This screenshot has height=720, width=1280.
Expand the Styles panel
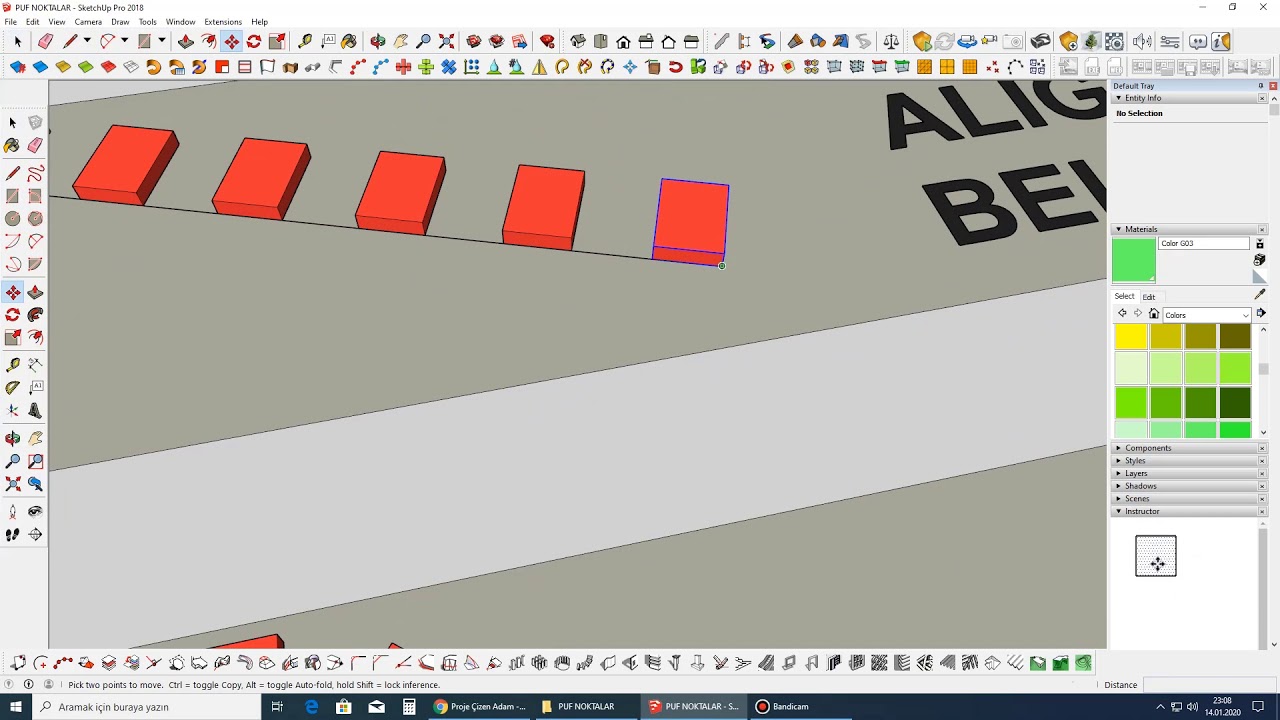1119,461
